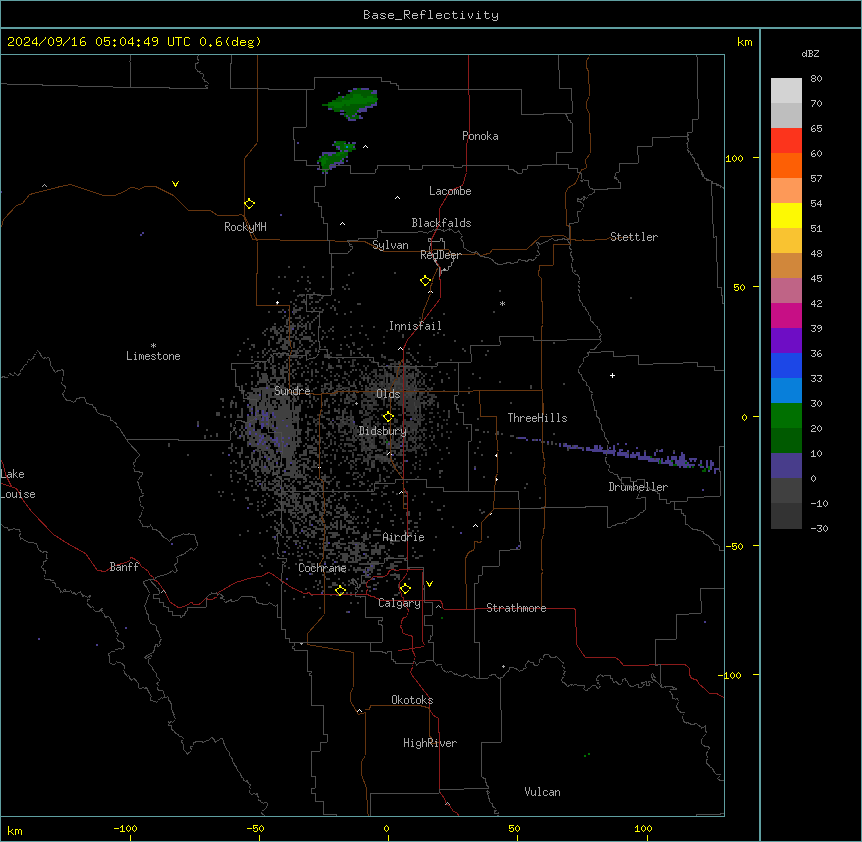This screenshot has width=862, height=842.
Task: Select the bright yellow swatch in dBZ legend
Action: point(786,215)
